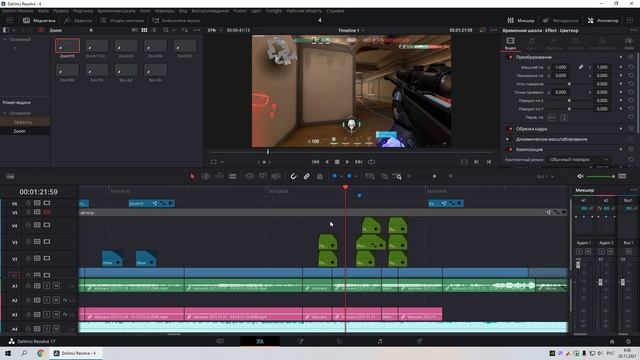Viewport: 640px width, 360px height.
Task: Open Project settings gear icon
Action: click(628, 341)
